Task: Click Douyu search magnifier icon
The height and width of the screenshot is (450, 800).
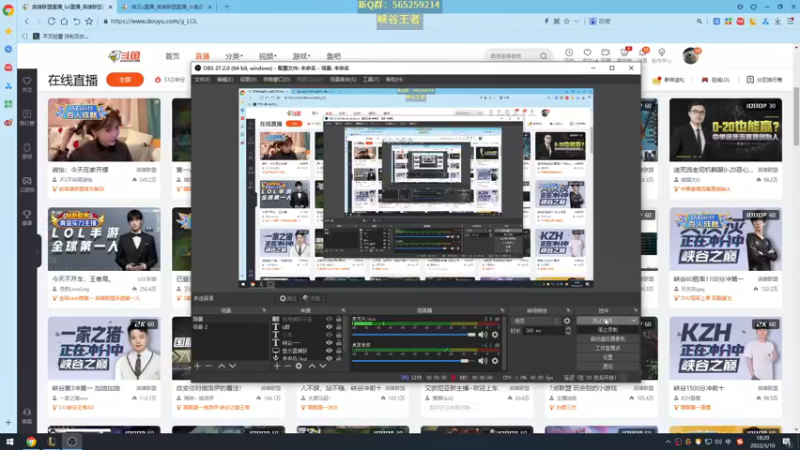Action: pyautogui.click(x=543, y=56)
